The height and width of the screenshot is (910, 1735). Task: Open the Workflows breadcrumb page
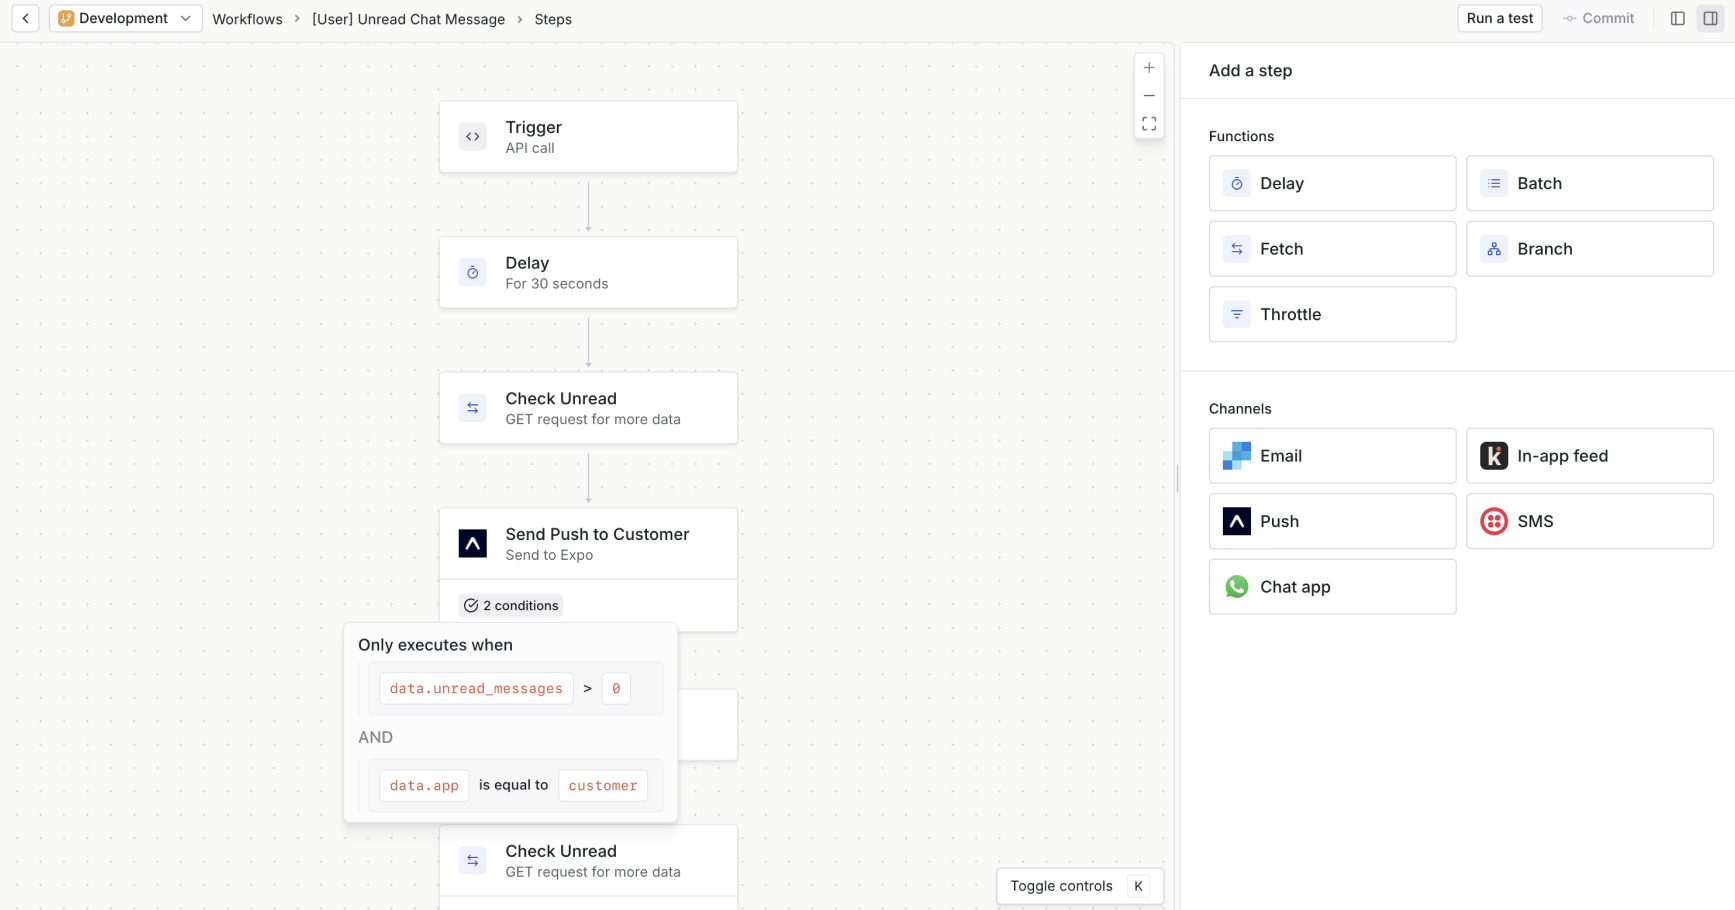[247, 18]
